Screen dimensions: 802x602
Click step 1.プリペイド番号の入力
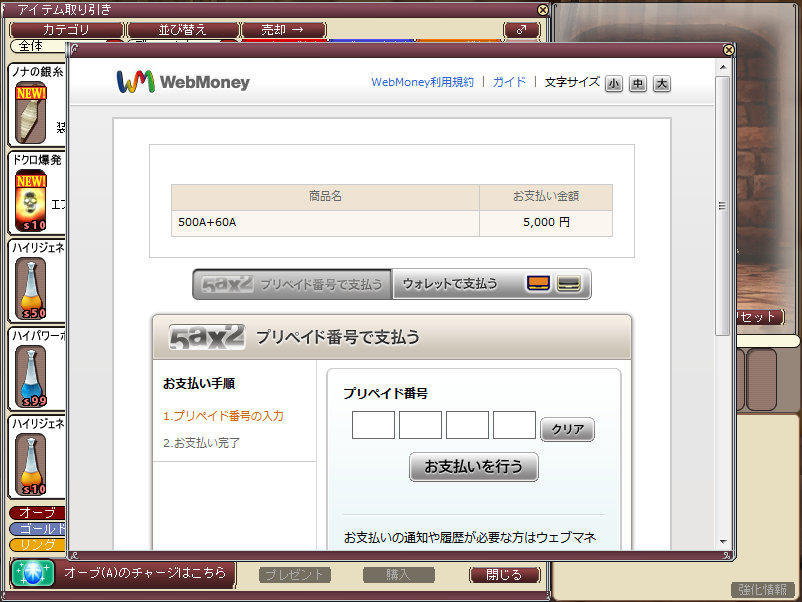tap(223, 416)
